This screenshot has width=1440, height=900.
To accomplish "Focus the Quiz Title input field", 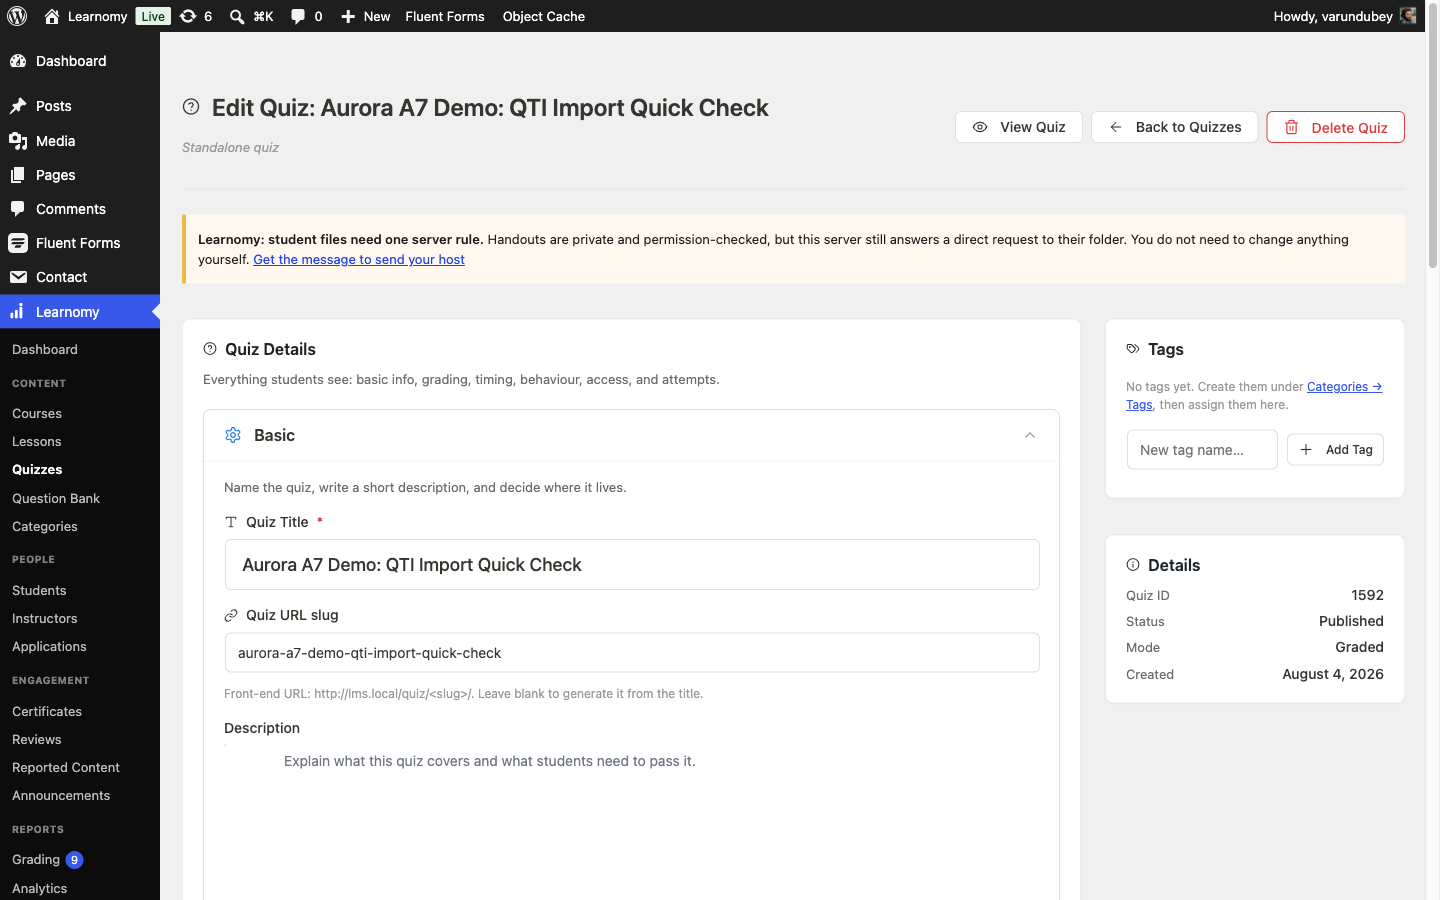I will click(x=632, y=565).
